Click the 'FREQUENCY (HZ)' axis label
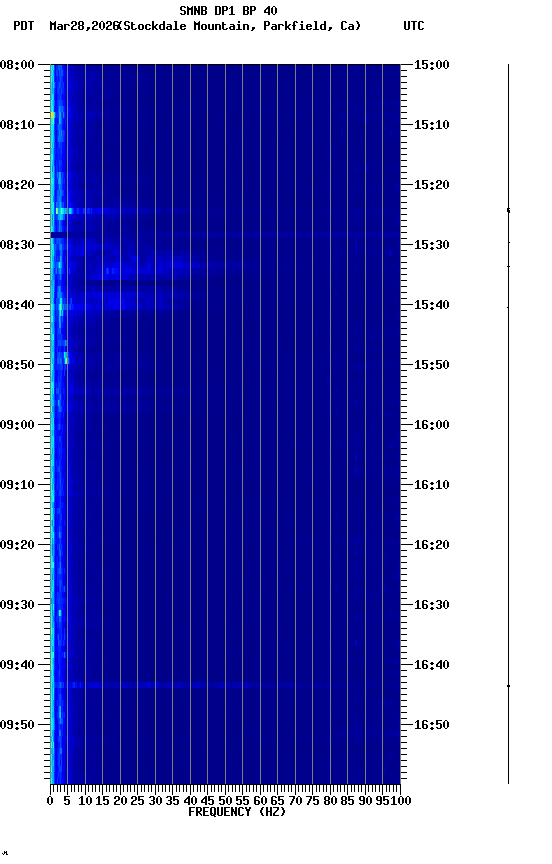Viewport: 552px width, 864px height. click(237, 812)
